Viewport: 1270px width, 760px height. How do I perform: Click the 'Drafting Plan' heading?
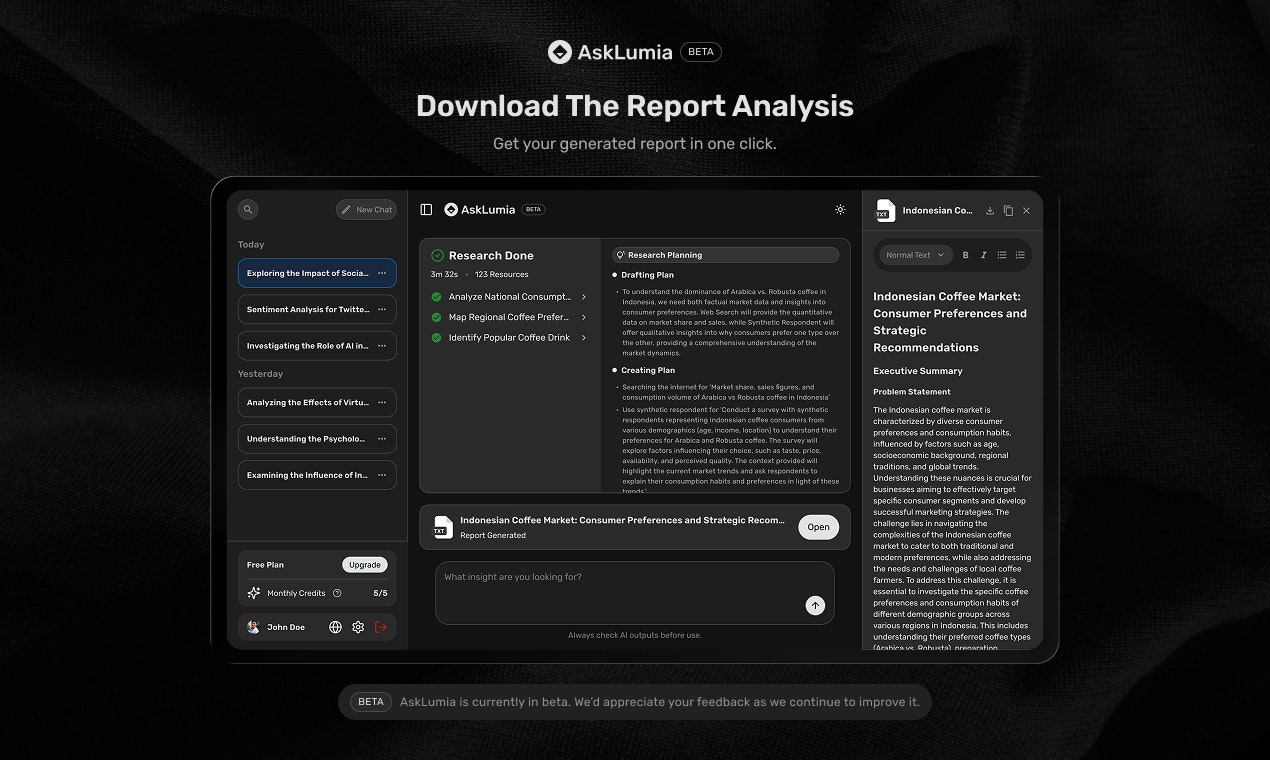(x=648, y=275)
